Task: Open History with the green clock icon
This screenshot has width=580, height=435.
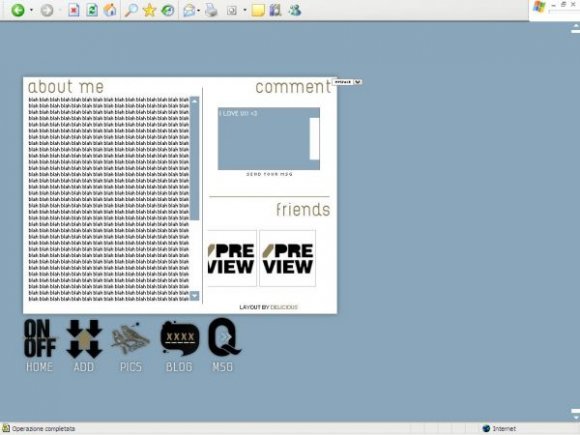Action: click(168, 10)
